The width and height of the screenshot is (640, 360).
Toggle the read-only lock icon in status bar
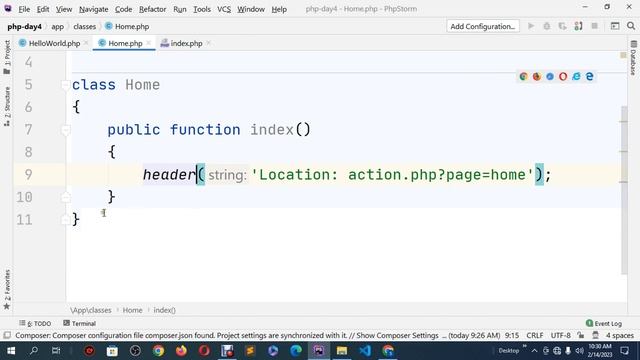581,336
